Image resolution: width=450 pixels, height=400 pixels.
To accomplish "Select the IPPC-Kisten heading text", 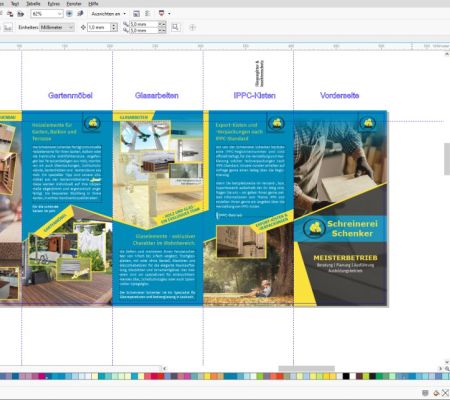I will [x=255, y=95].
